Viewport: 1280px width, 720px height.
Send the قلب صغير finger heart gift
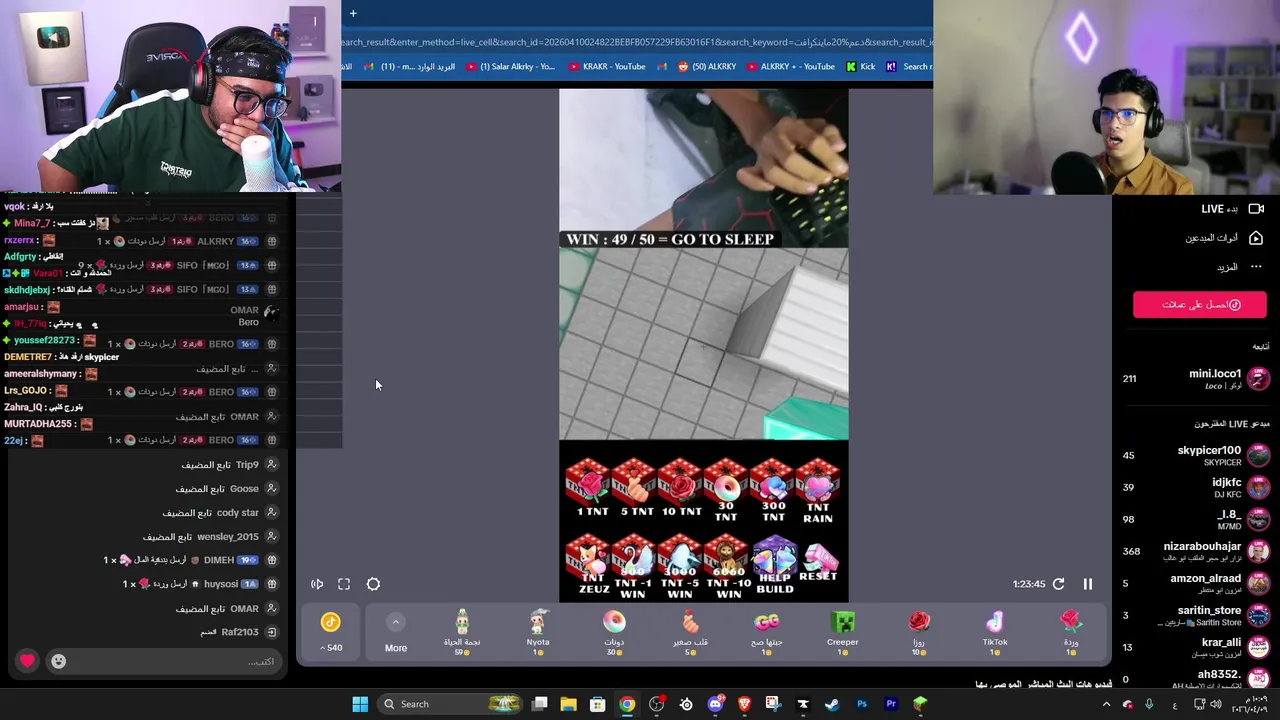point(690,632)
